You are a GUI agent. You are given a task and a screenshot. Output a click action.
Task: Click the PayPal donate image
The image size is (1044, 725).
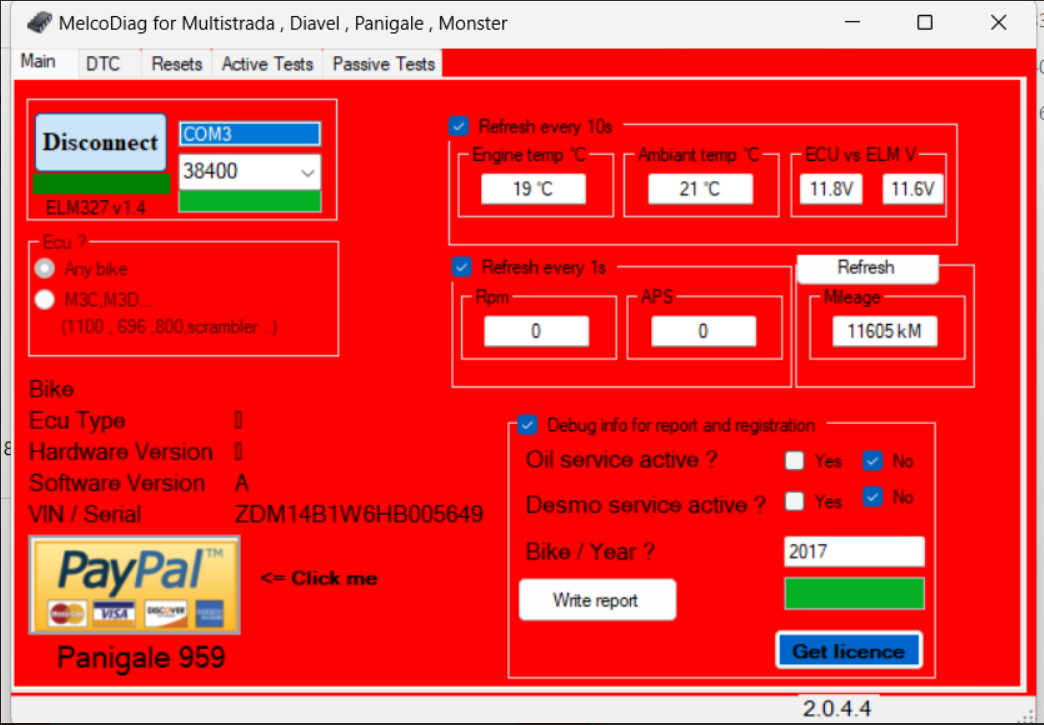coord(134,585)
